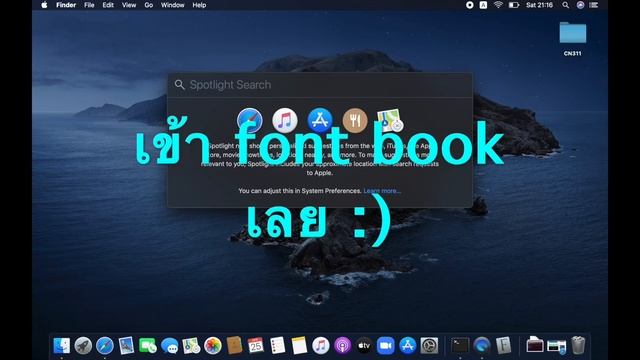Select the CN311 folder on desktop
The image size is (640, 360).
pyautogui.click(x=573, y=38)
